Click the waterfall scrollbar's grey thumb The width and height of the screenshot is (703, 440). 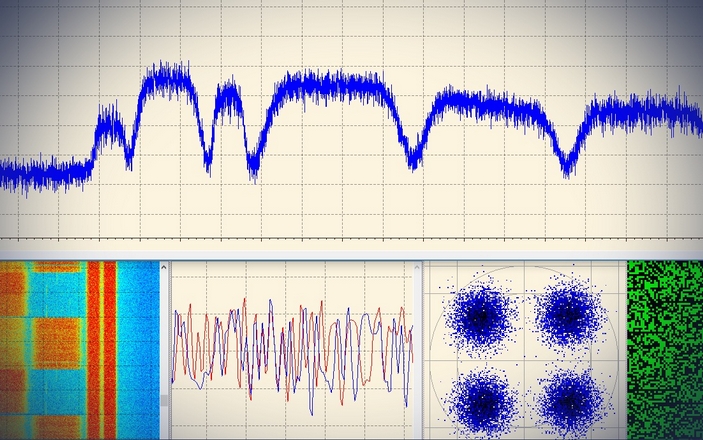pos(164,401)
